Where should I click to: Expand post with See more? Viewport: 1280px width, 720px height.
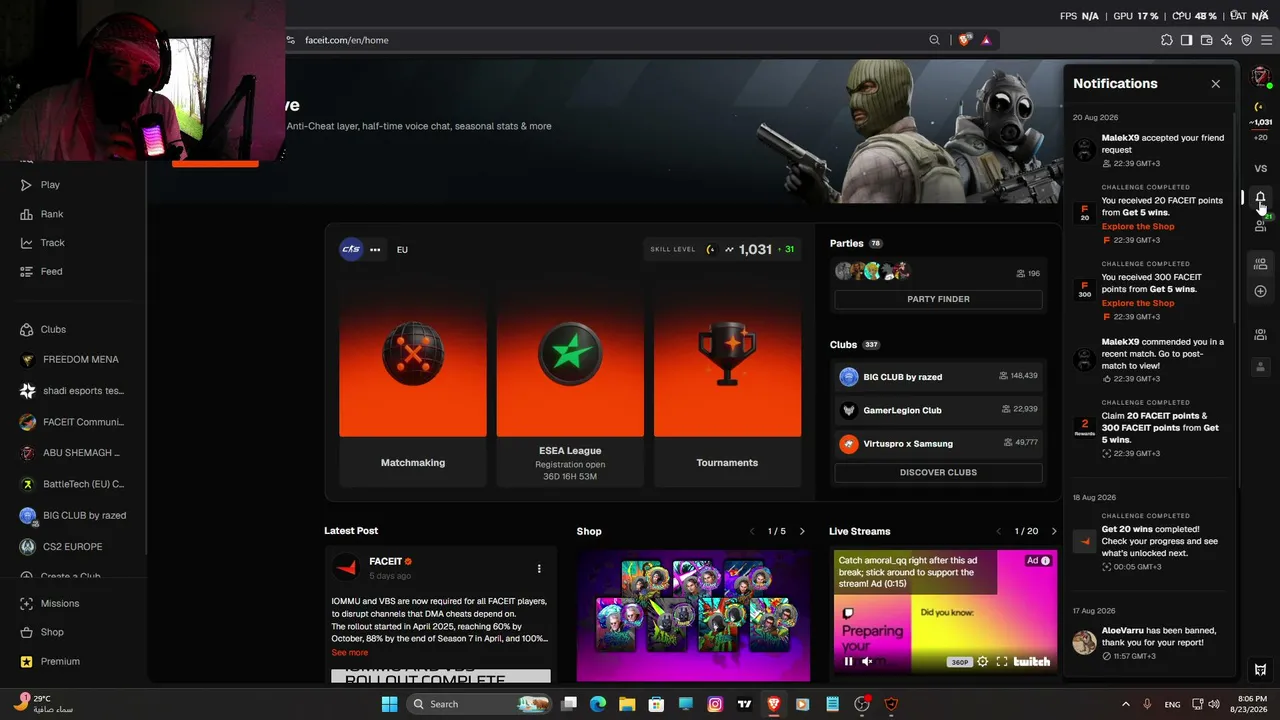coord(350,653)
